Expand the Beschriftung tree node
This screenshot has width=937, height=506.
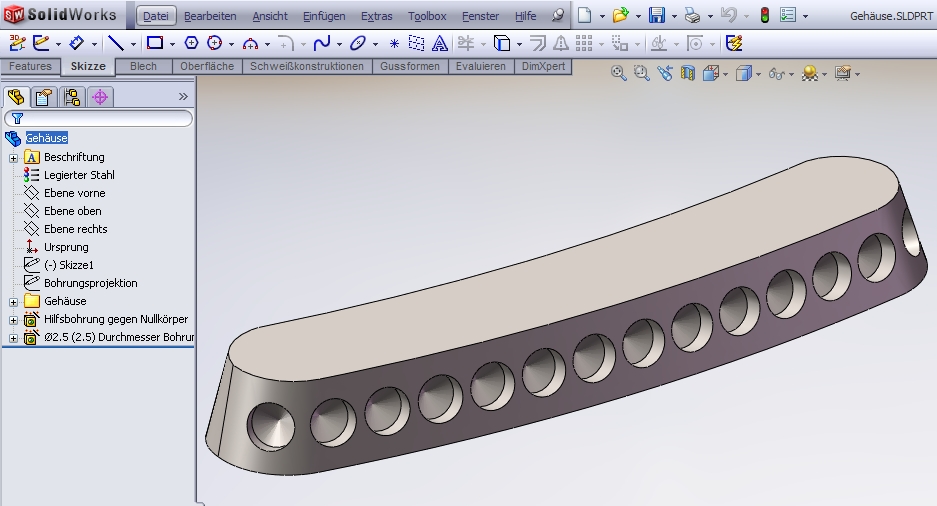pos(13,157)
